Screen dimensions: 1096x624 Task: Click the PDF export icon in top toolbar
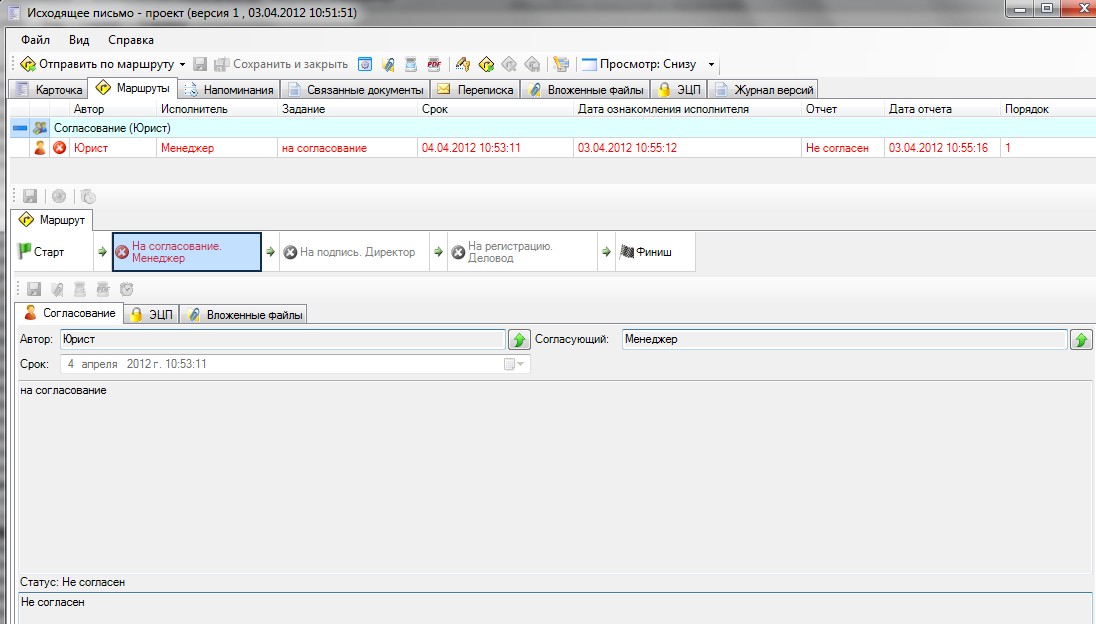coord(433,64)
